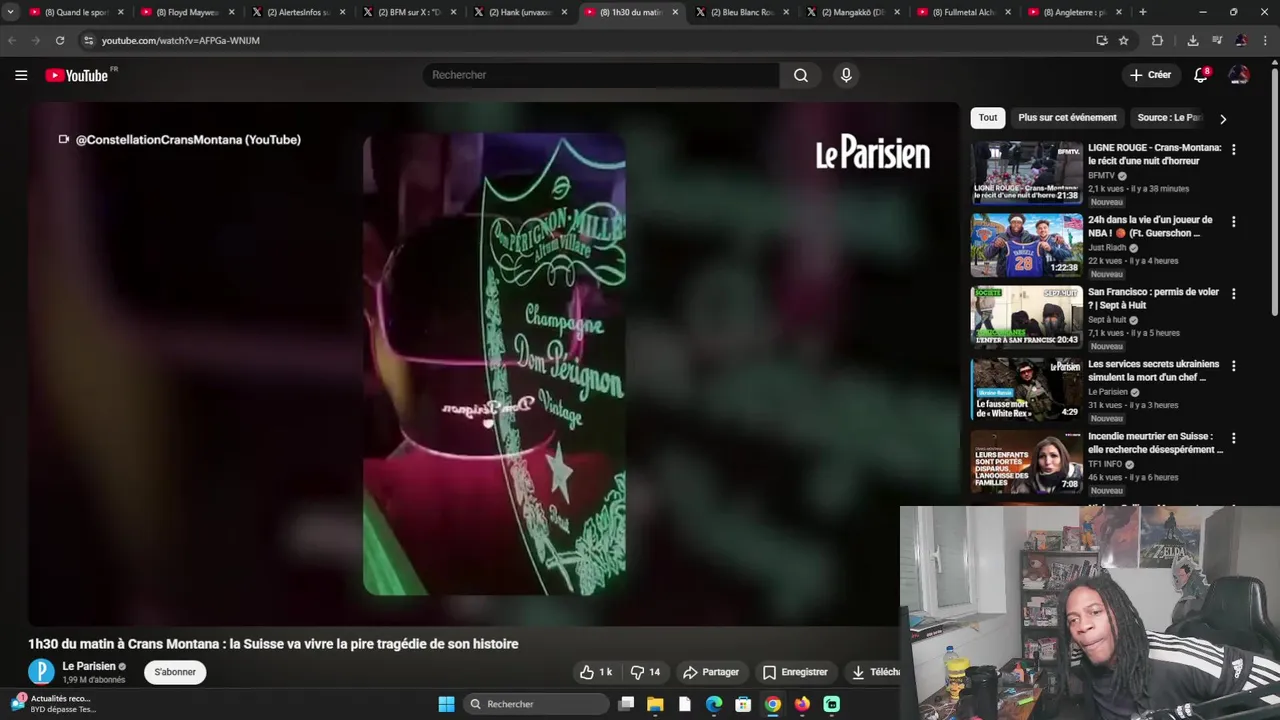Click the browser address bar URL
Screen dimensions: 1280x720
pyautogui.click(x=180, y=40)
